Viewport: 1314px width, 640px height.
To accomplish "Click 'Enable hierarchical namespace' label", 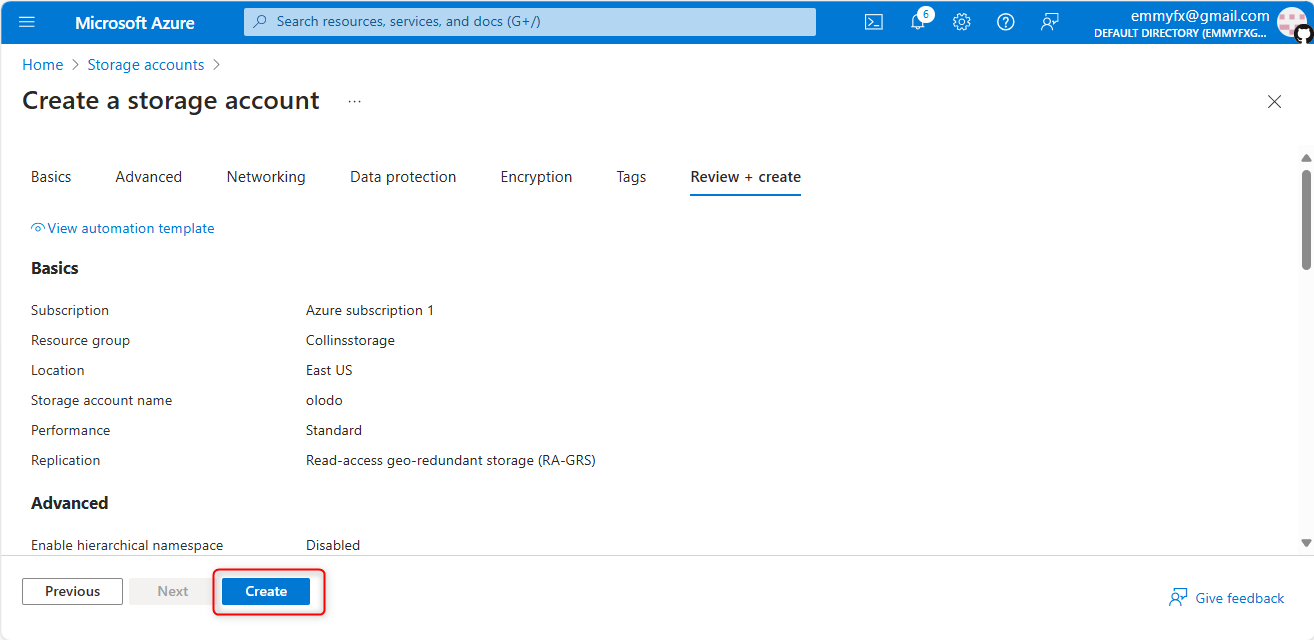I will click(x=127, y=545).
